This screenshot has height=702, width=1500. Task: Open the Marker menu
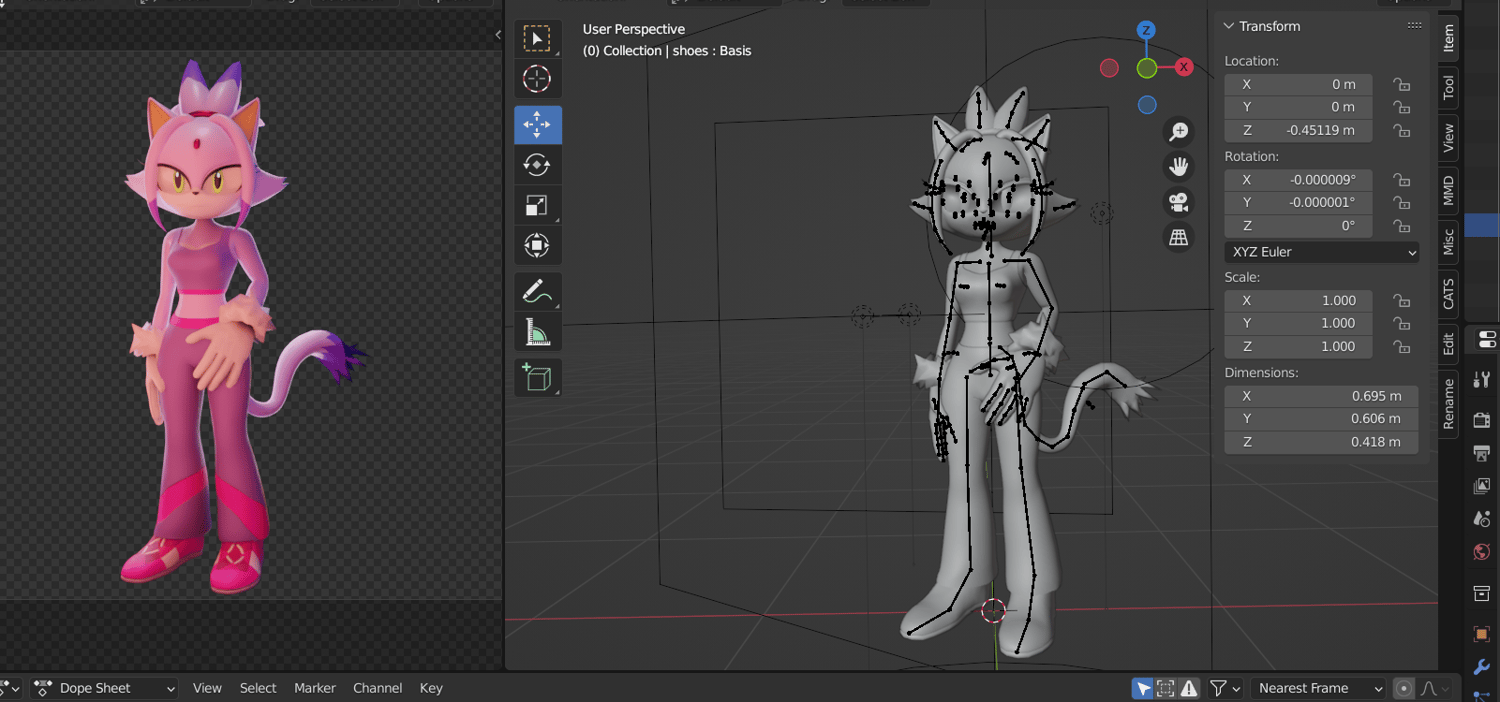coord(315,688)
